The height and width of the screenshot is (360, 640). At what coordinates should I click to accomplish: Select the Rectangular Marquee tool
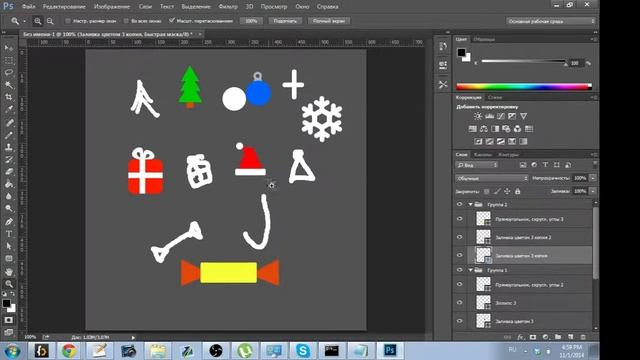coord(9,60)
